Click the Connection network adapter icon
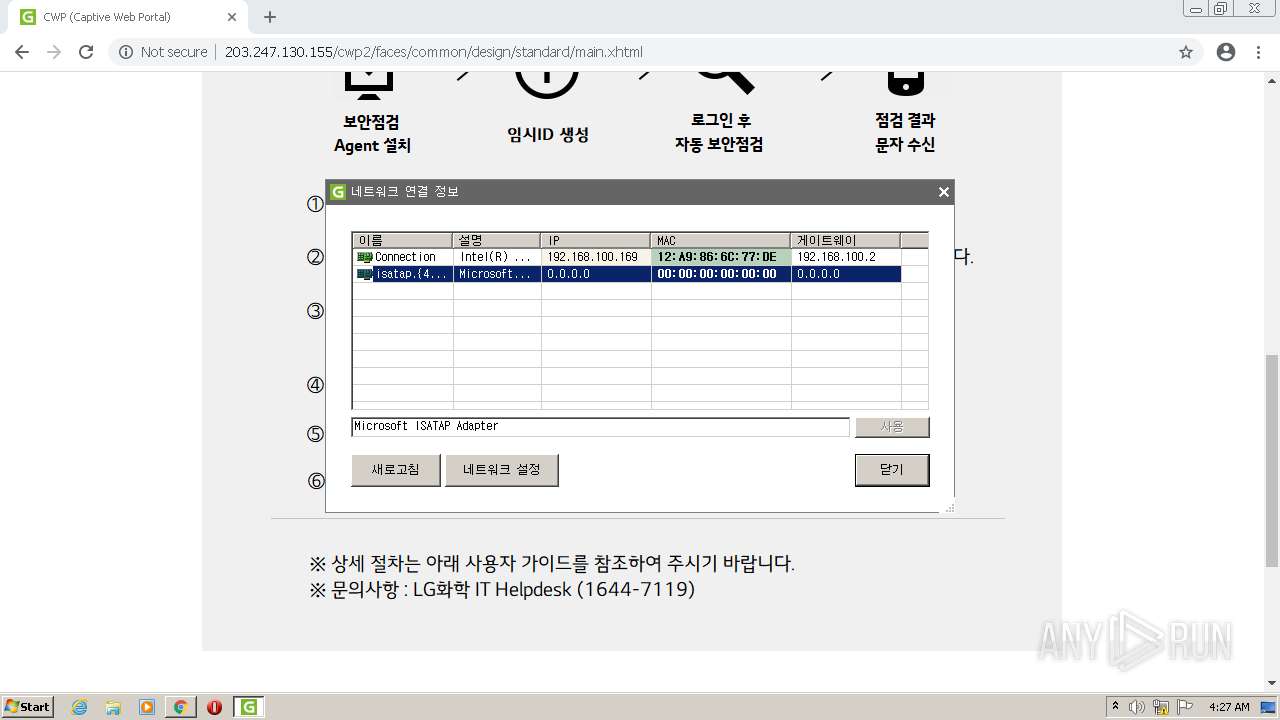This screenshot has height=720, width=1280. [x=364, y=257]
